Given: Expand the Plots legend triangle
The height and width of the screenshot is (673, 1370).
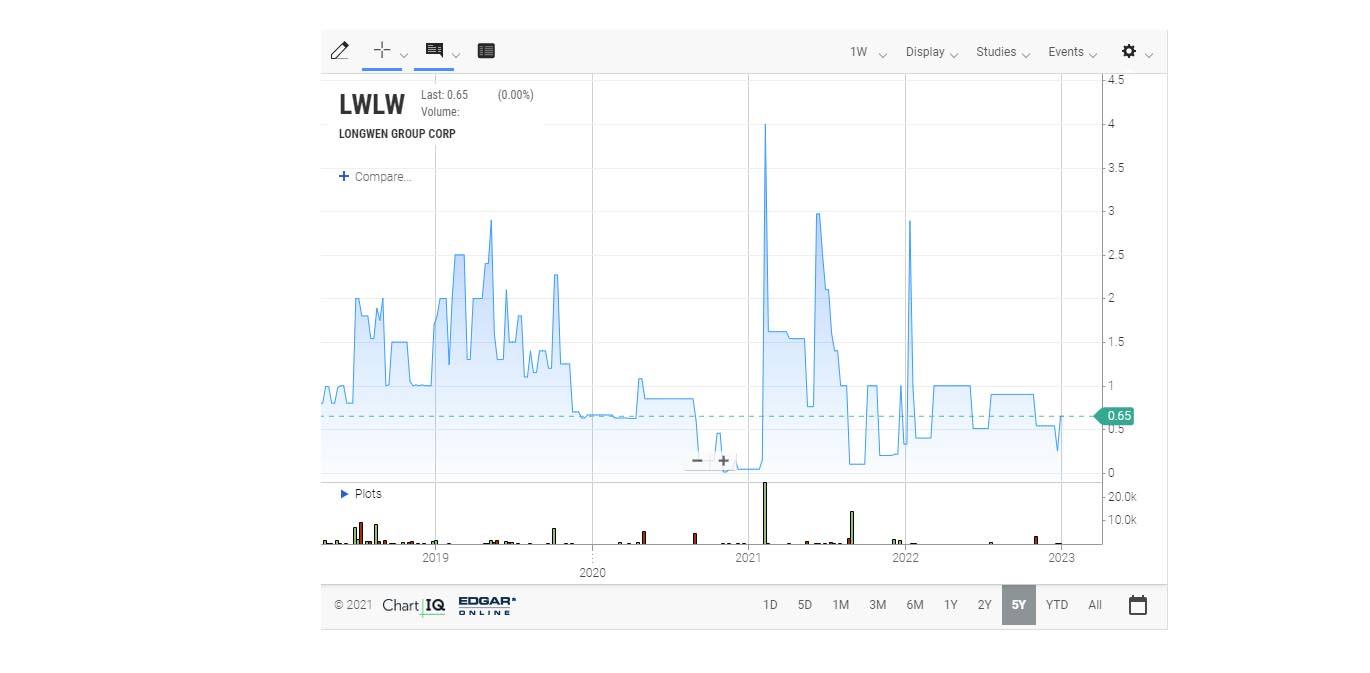Looking at the screenshot, I should (344, 494).
